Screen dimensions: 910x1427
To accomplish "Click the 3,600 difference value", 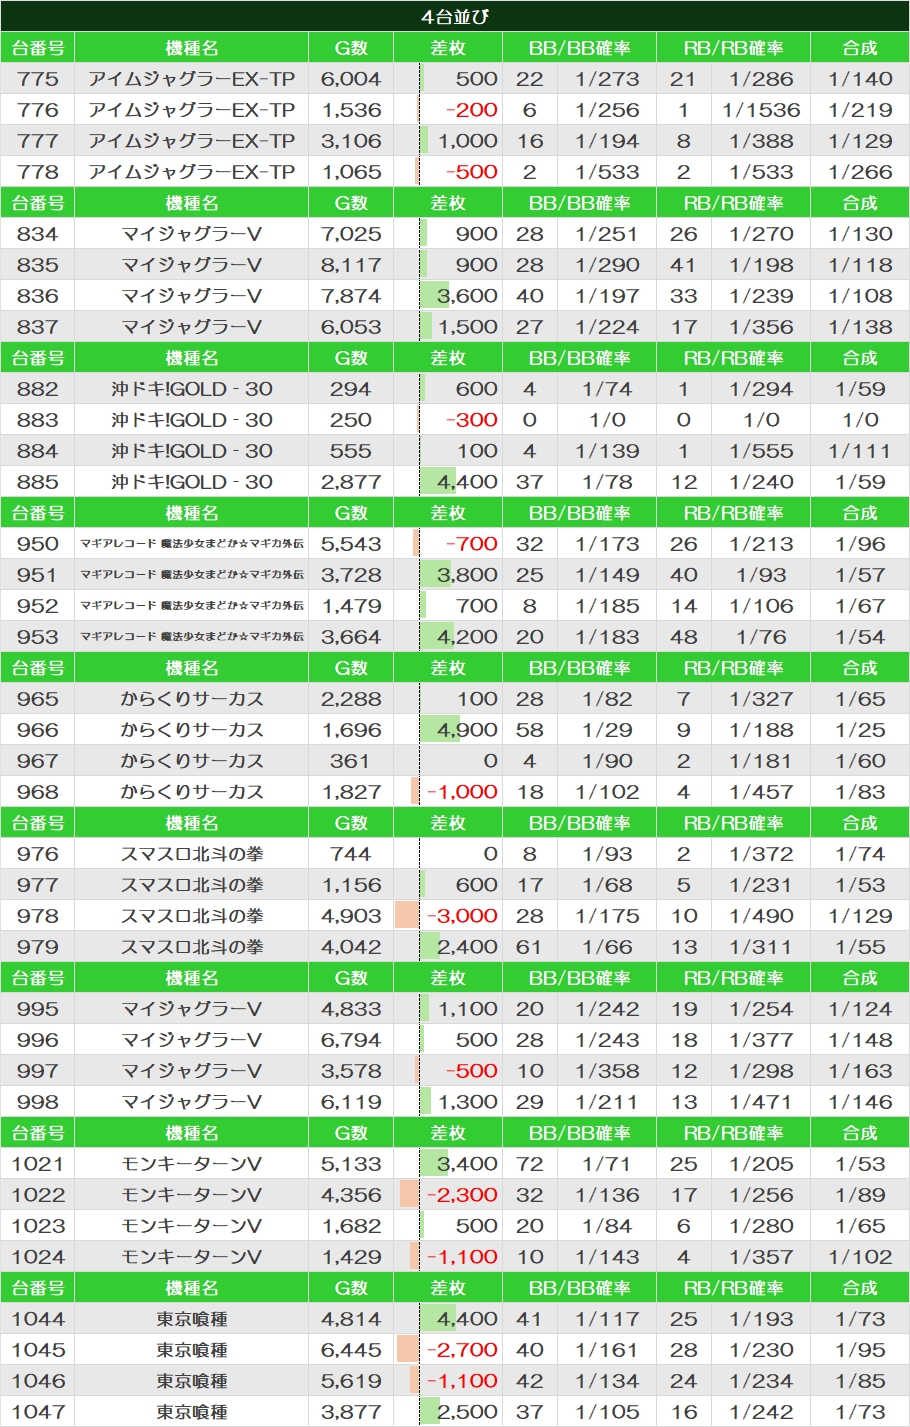I will point(467,296).
